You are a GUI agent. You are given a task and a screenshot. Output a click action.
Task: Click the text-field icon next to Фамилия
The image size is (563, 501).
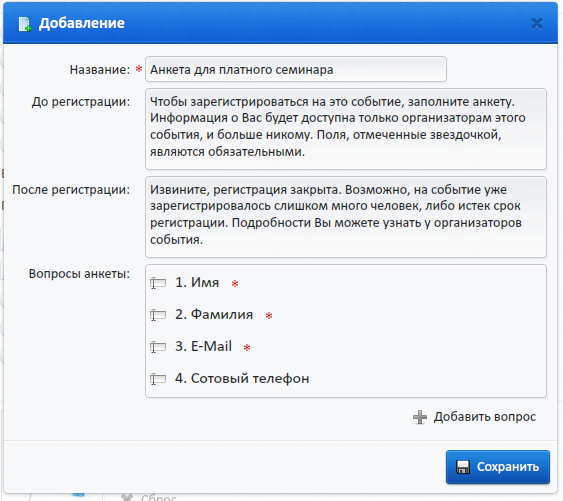(x=158, y=315)
